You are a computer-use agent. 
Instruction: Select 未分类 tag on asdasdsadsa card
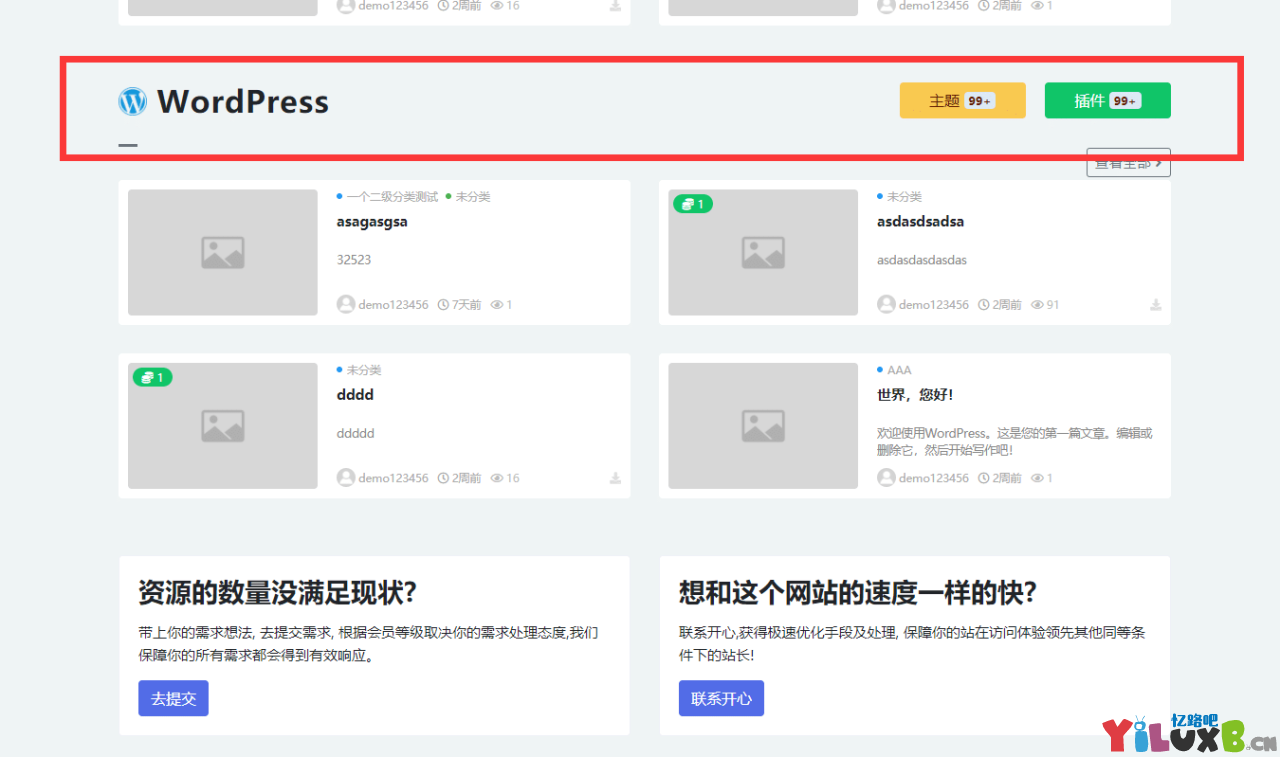(904, 197)
